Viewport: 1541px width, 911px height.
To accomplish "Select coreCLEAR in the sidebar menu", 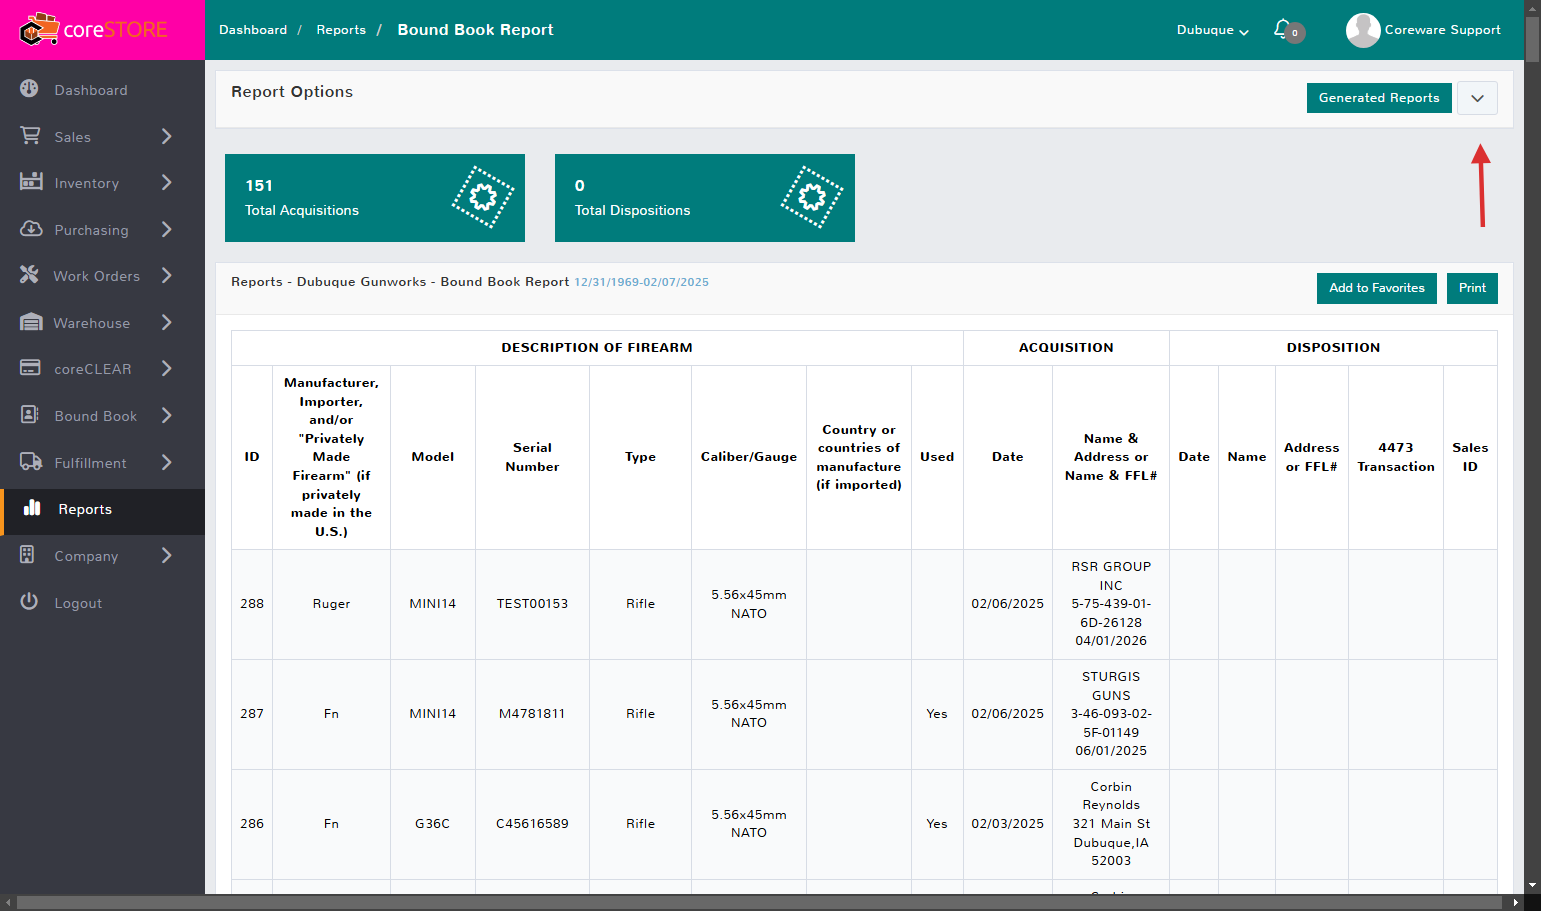I will point(102,369).
